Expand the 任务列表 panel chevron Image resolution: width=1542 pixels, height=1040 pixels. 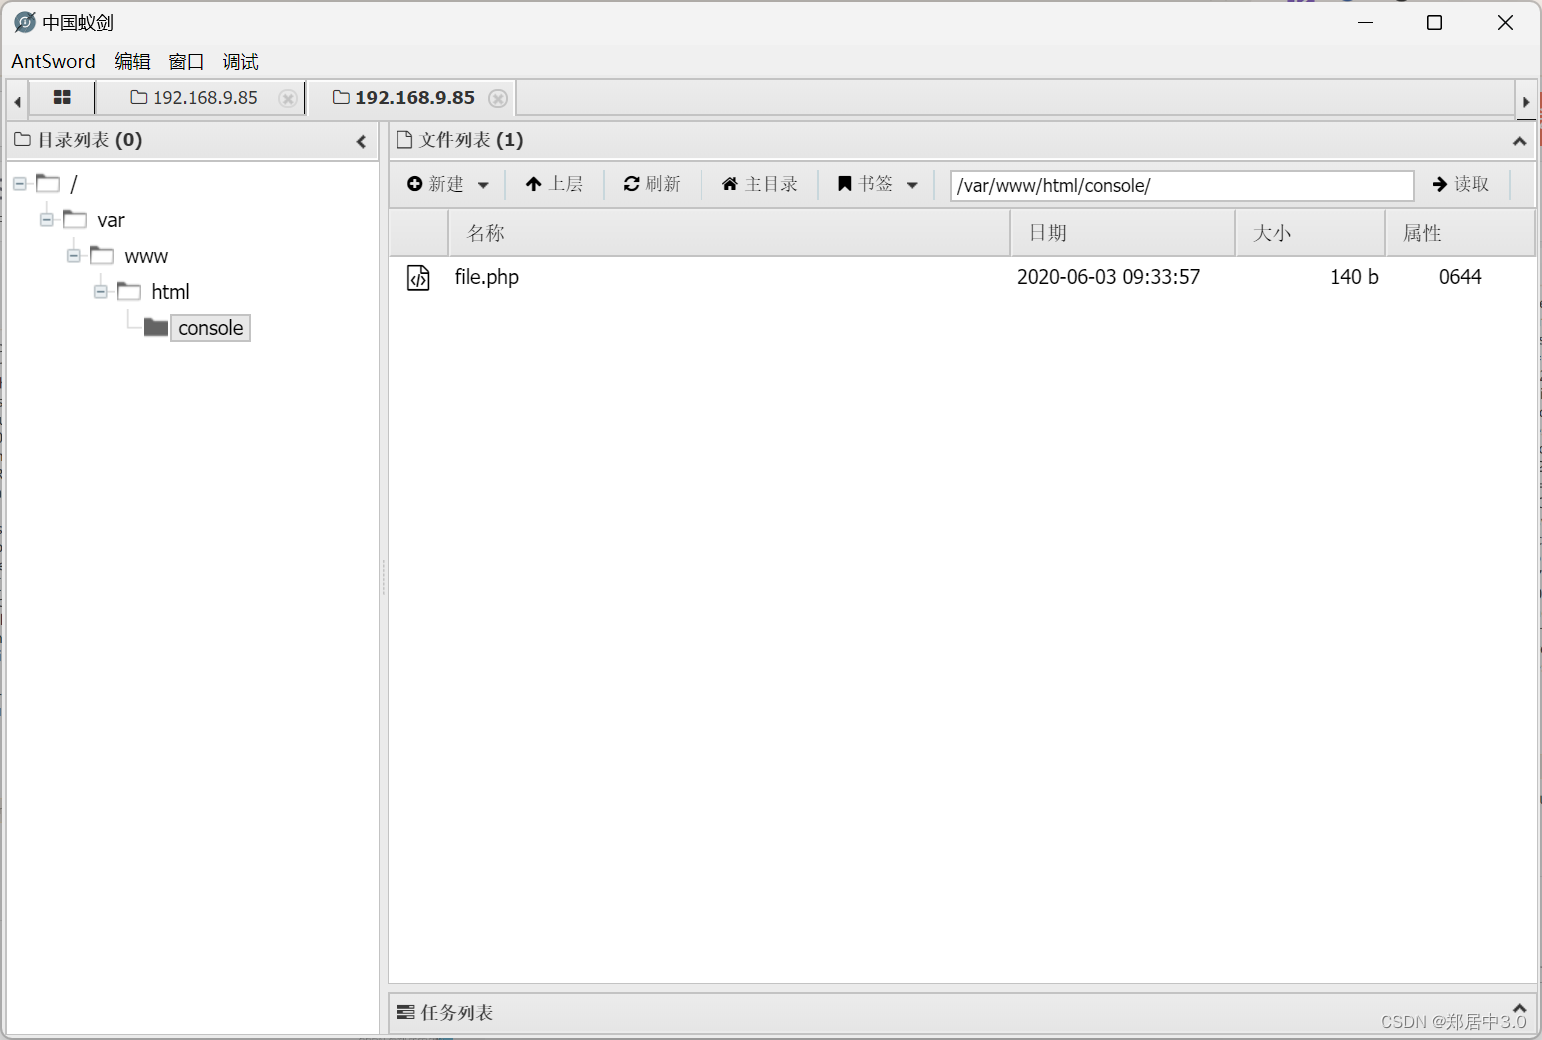1519,1008
